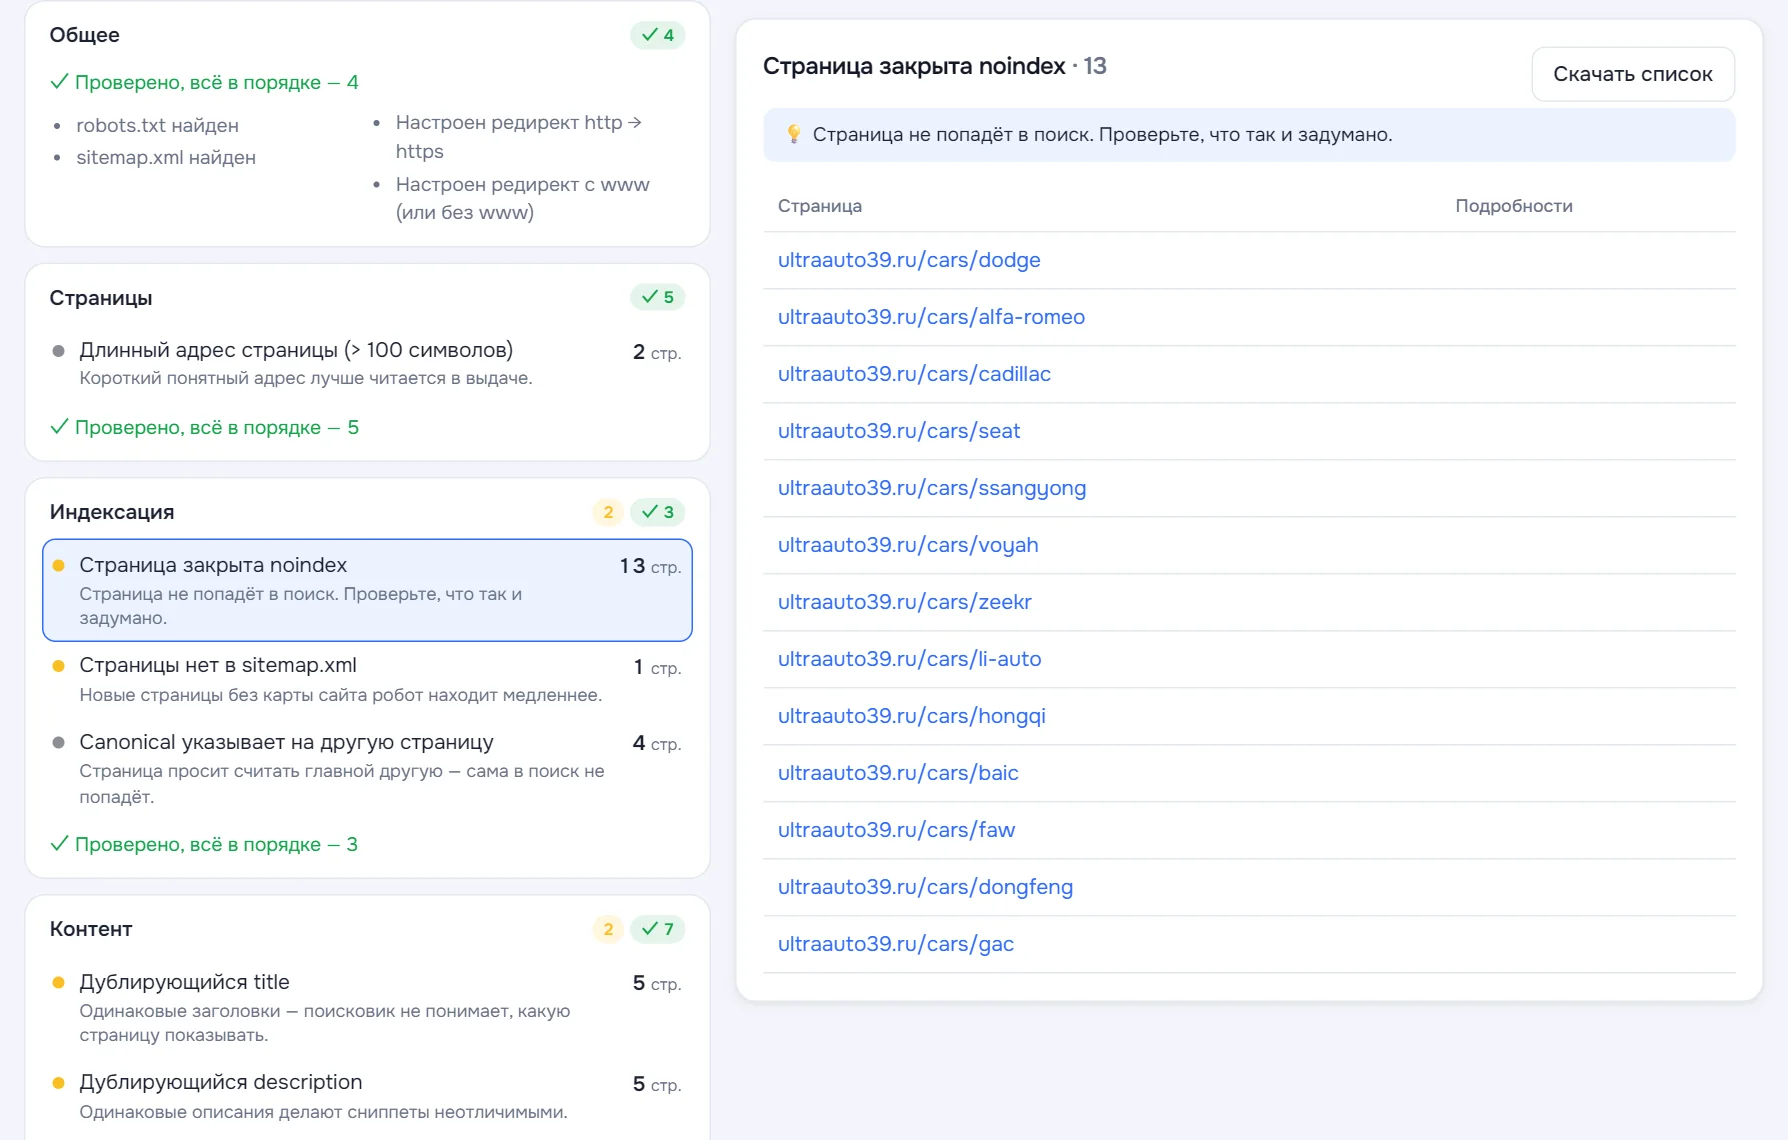1788x1140 pixels.
Task: Expand Проверено, всё в порядке — 5 in Страницы
Action: tap(204, 427)
